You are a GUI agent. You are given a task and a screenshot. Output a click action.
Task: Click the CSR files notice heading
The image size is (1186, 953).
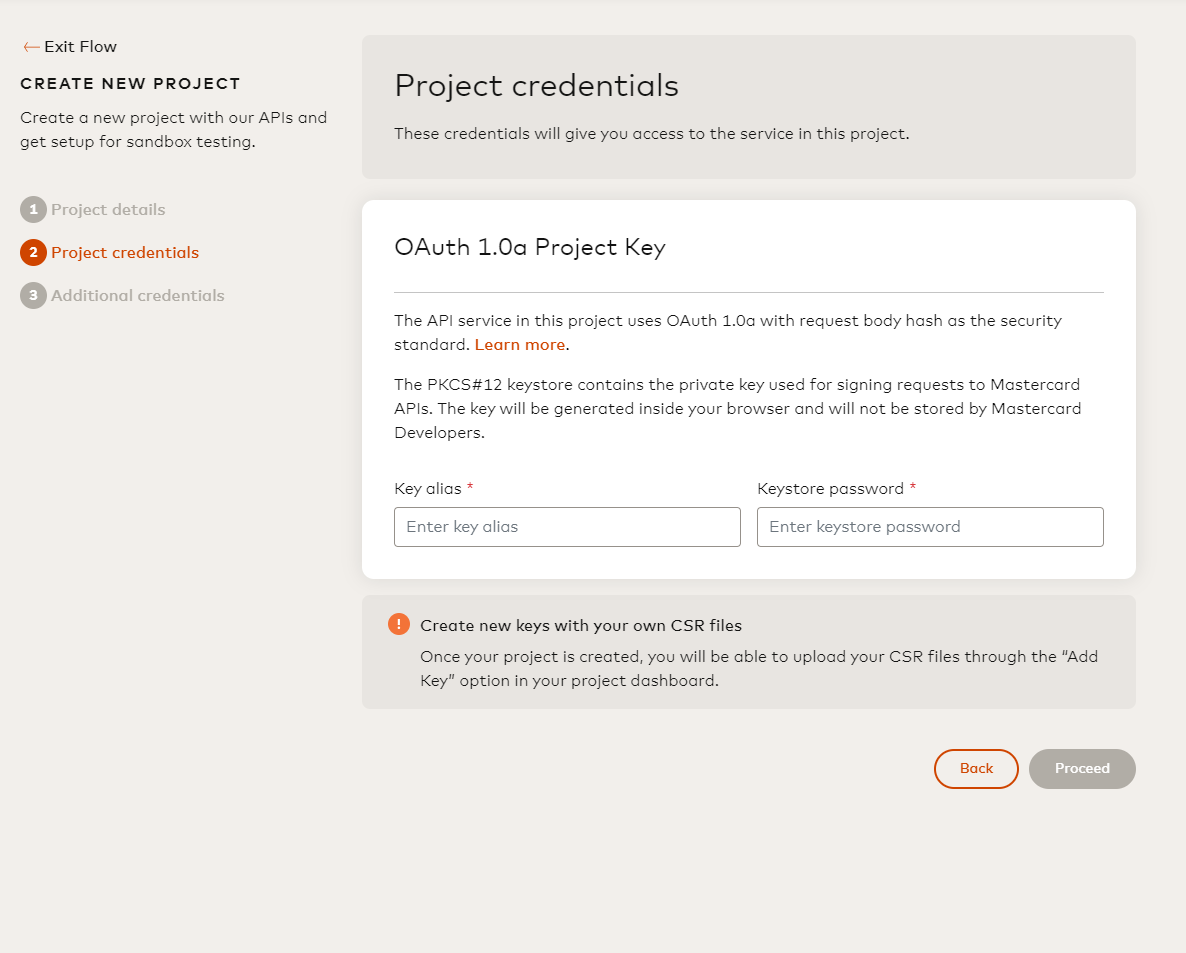[x=581, y=626]
